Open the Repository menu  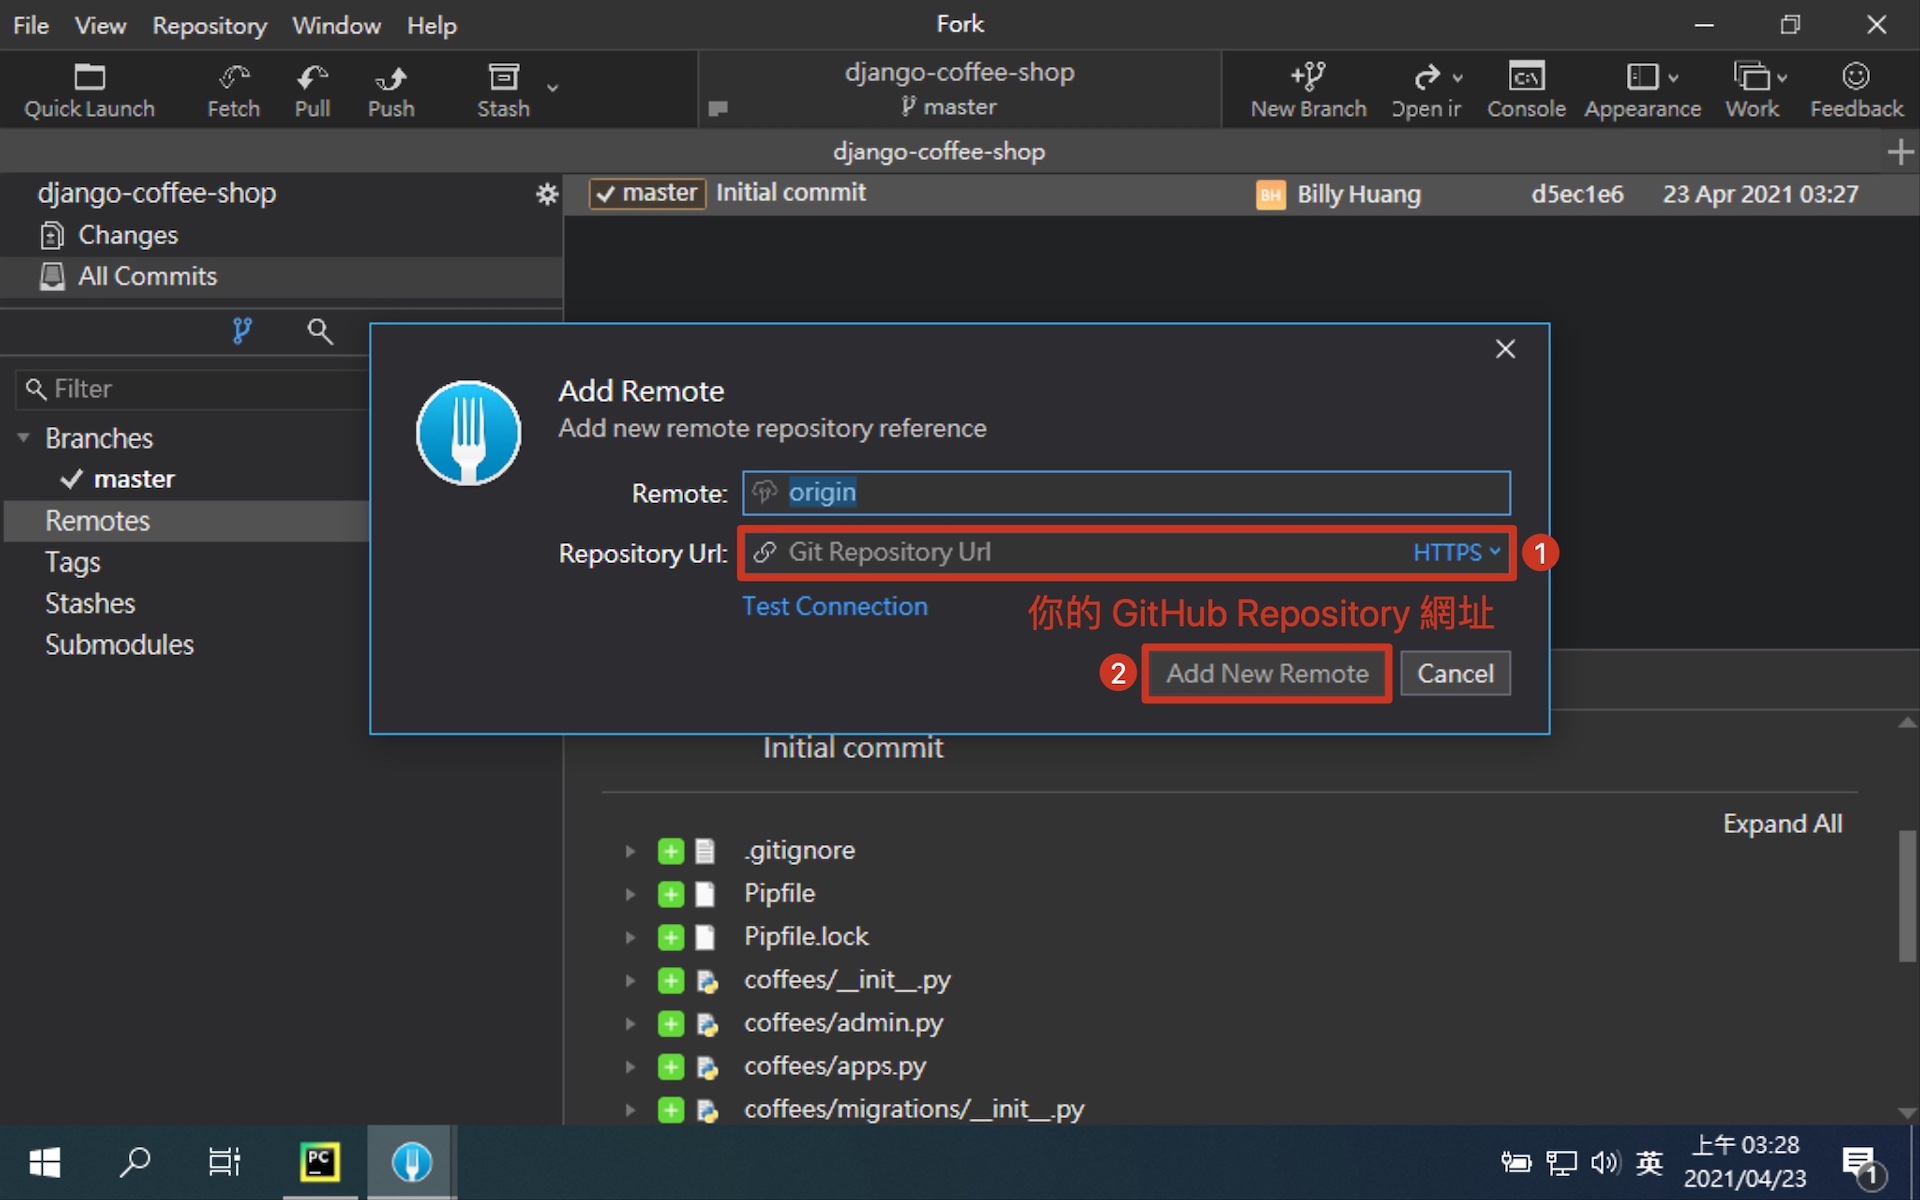[x=209, y=24]
